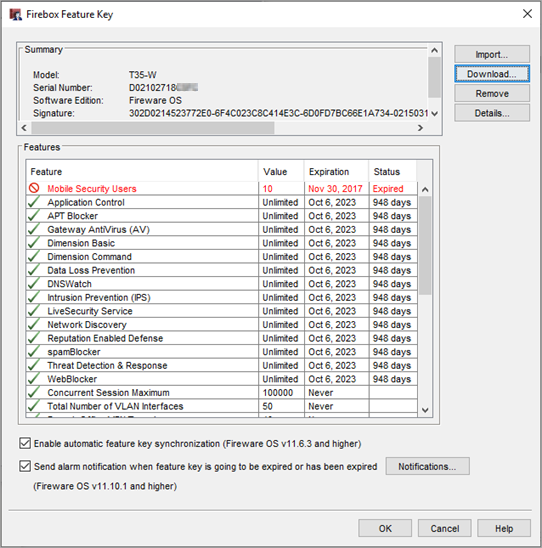Click the Summary scroll up arrow
Image resolution: width=542 pixels, height=548 pixels.
[x=434, y=50]
